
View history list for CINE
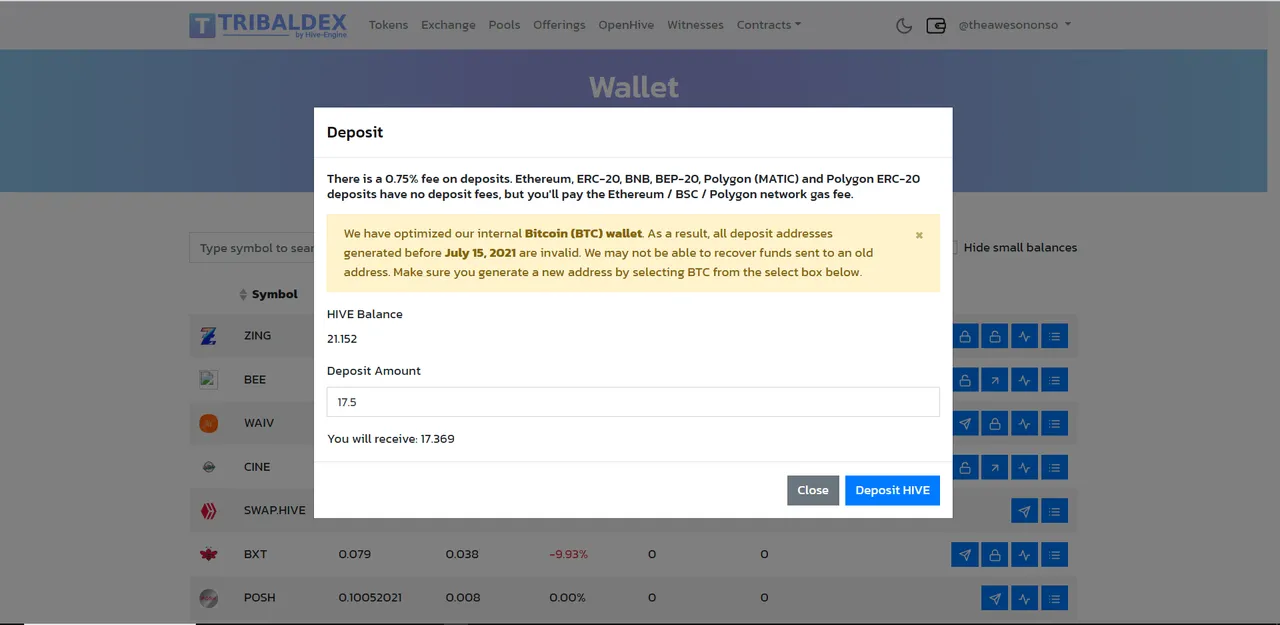1054,467
